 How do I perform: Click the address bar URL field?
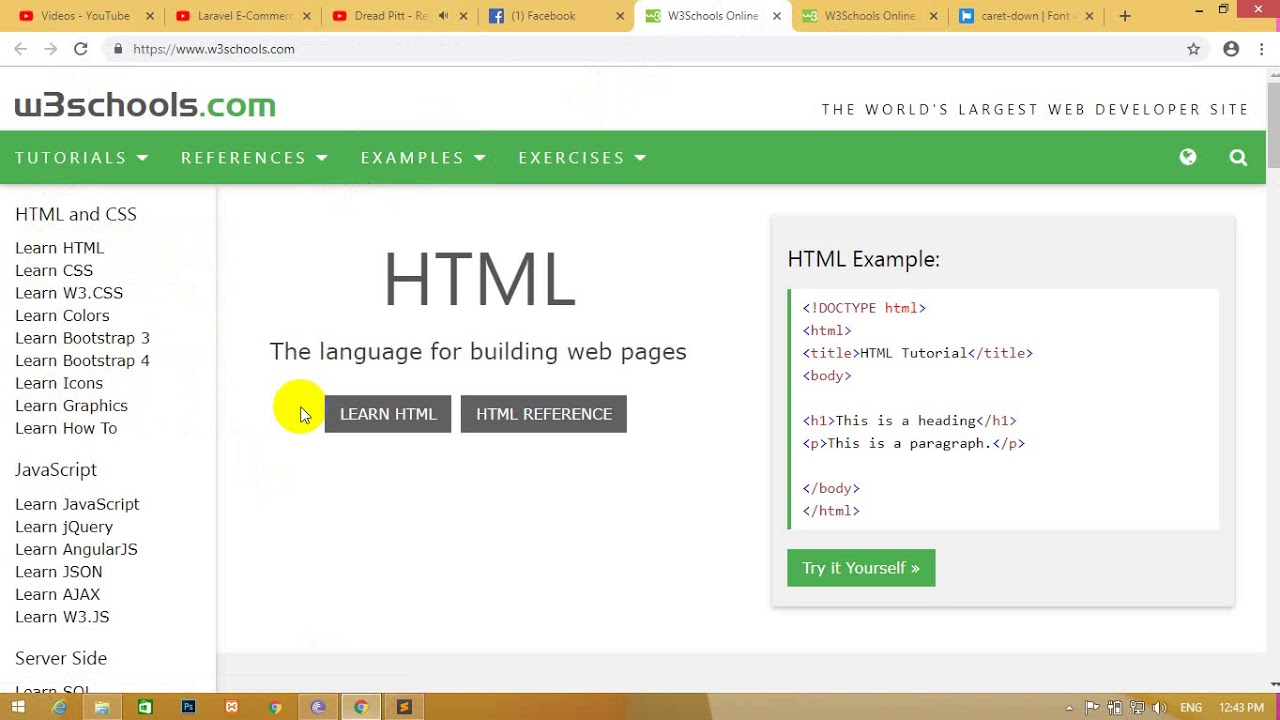pyautogui.click(x=640, y=48)
